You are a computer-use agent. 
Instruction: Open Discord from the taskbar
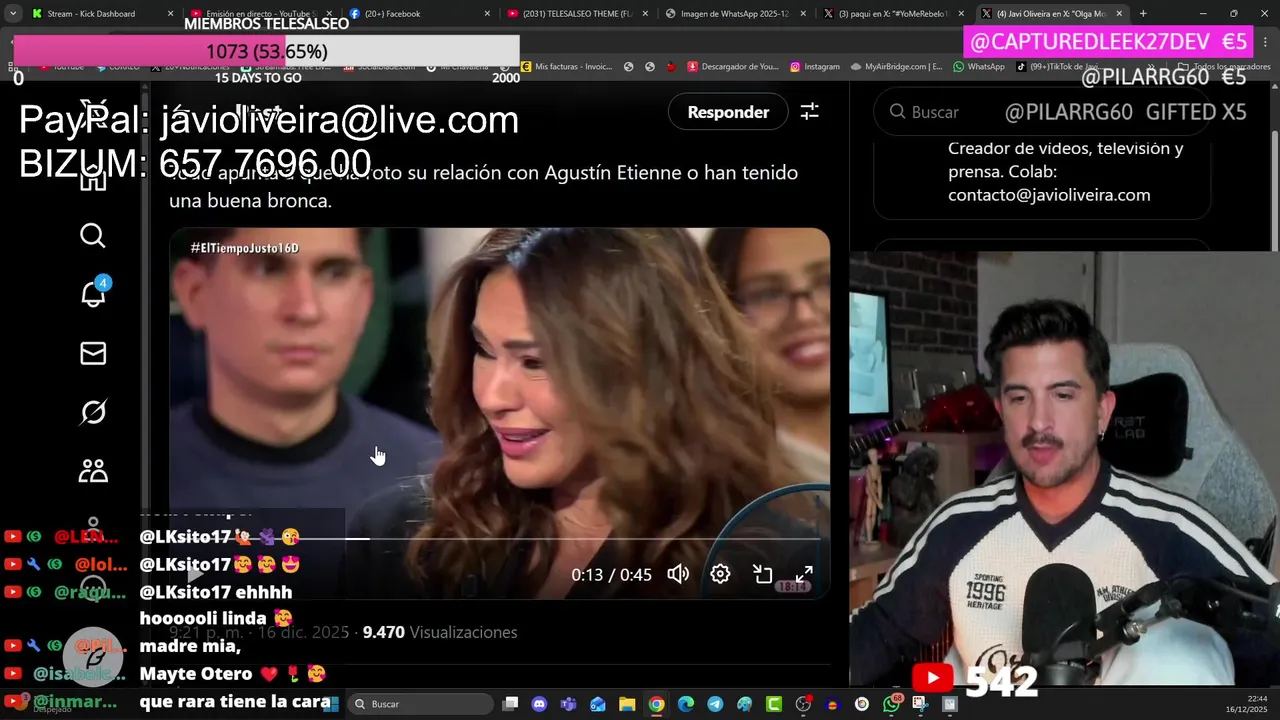click(540, 704)
